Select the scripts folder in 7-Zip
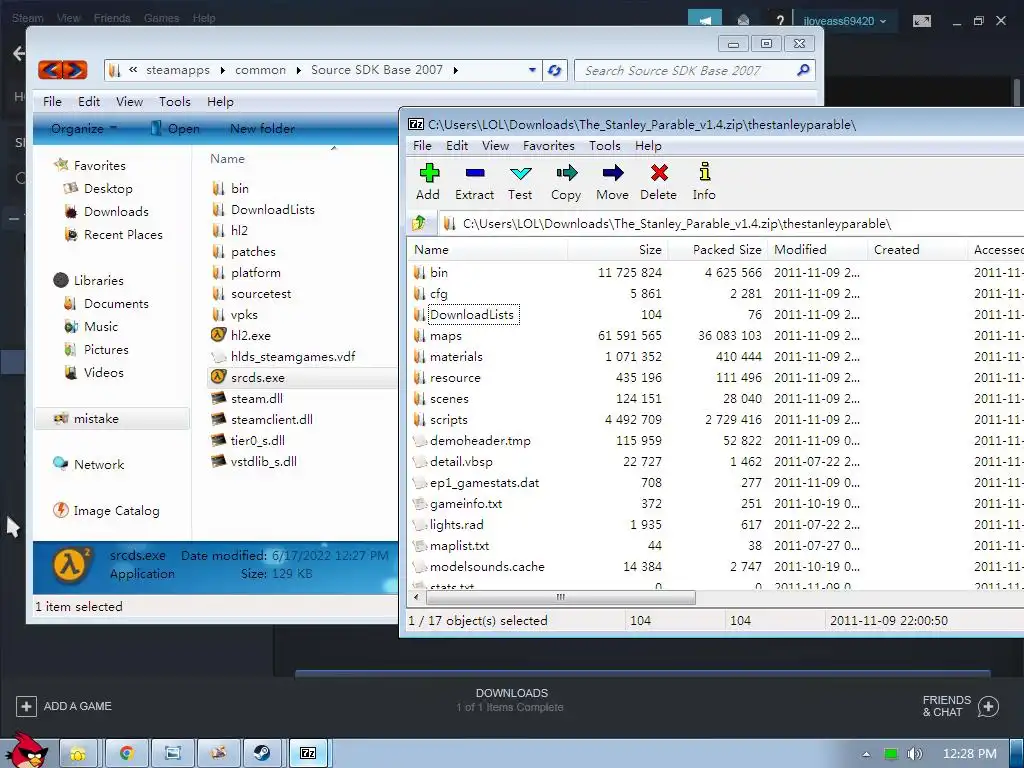Viewport: 1024px width, 768px height. click(x=448, y=419)
